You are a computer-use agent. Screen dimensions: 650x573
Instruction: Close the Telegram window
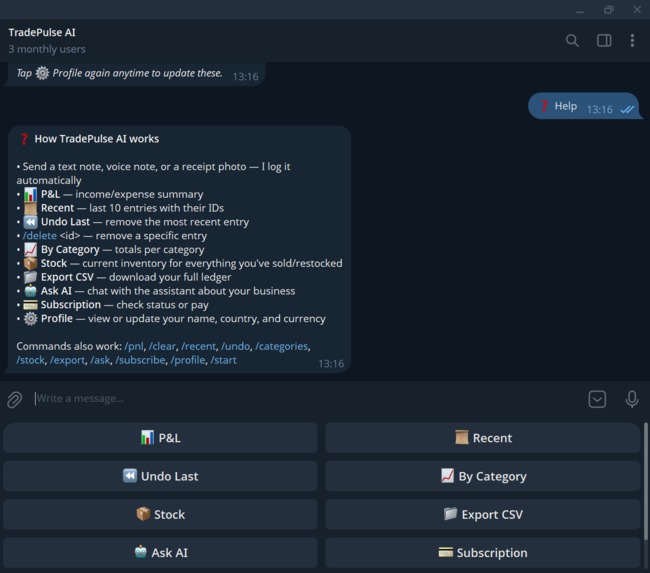637,10
